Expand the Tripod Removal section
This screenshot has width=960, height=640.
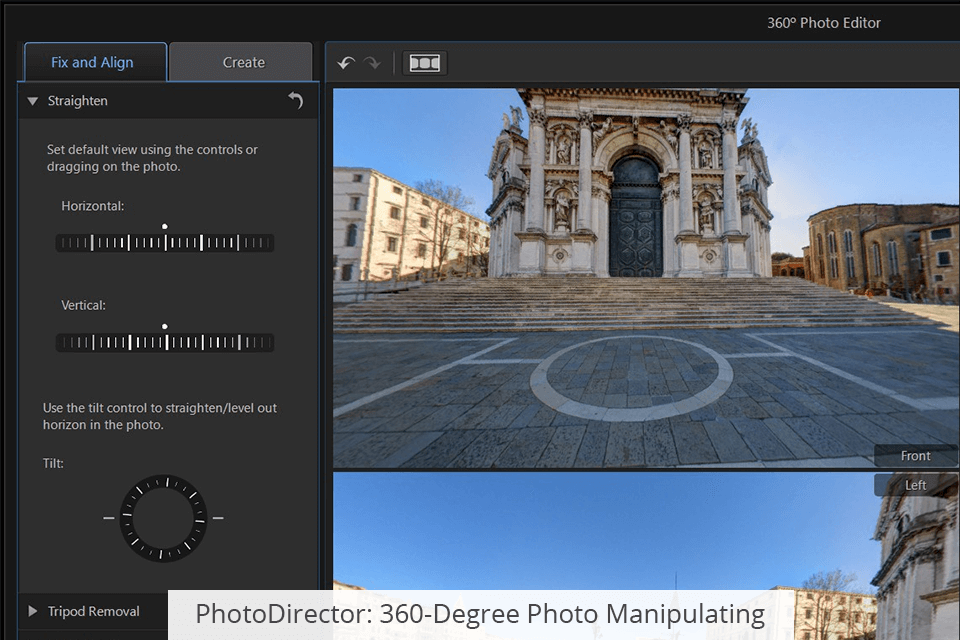33,611
